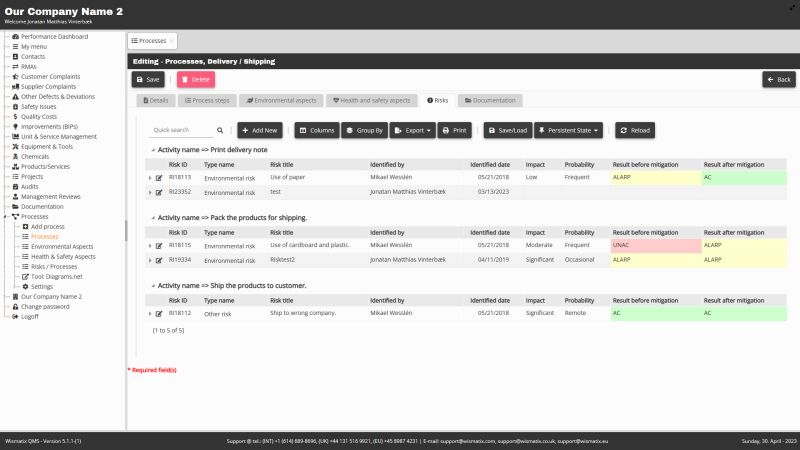Click the quick search magnifier icon
The height and width of the screenshot is (450, 800).
(x=220, y=131)
